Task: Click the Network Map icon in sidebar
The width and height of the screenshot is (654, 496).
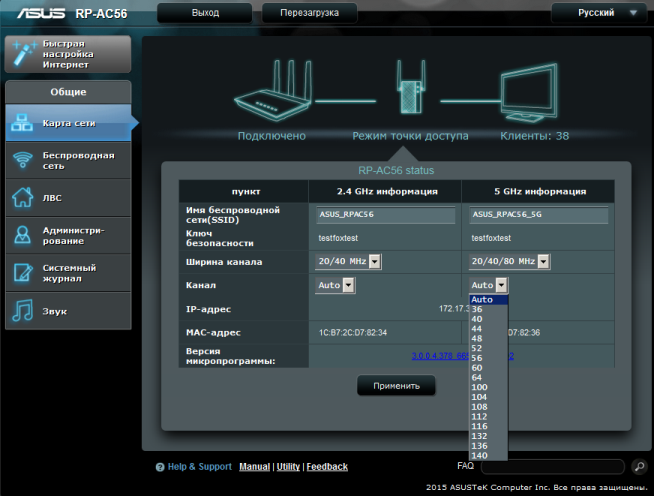Action: [x=22, y=123]
